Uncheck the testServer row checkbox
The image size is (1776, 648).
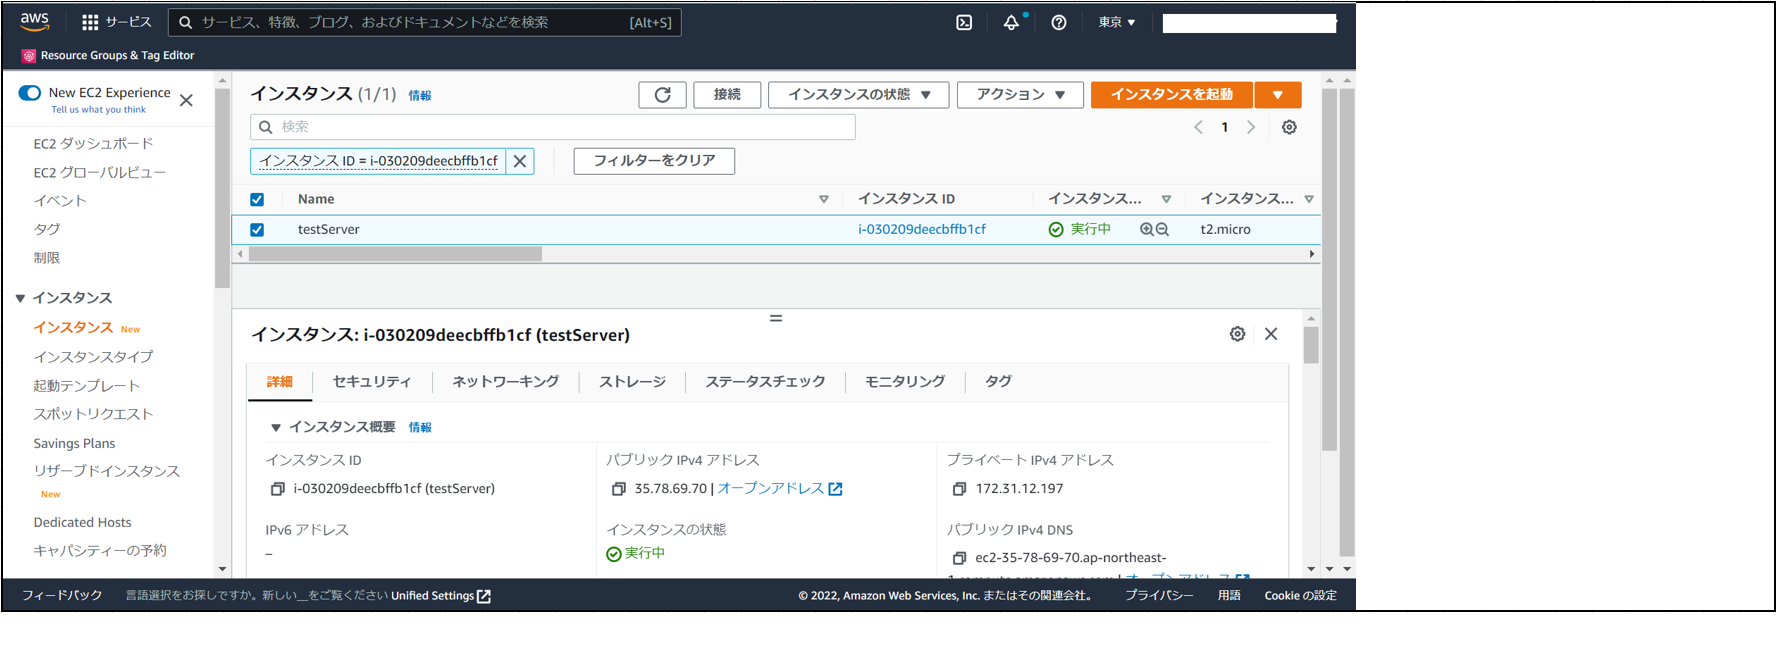click(x=257, y=229)
